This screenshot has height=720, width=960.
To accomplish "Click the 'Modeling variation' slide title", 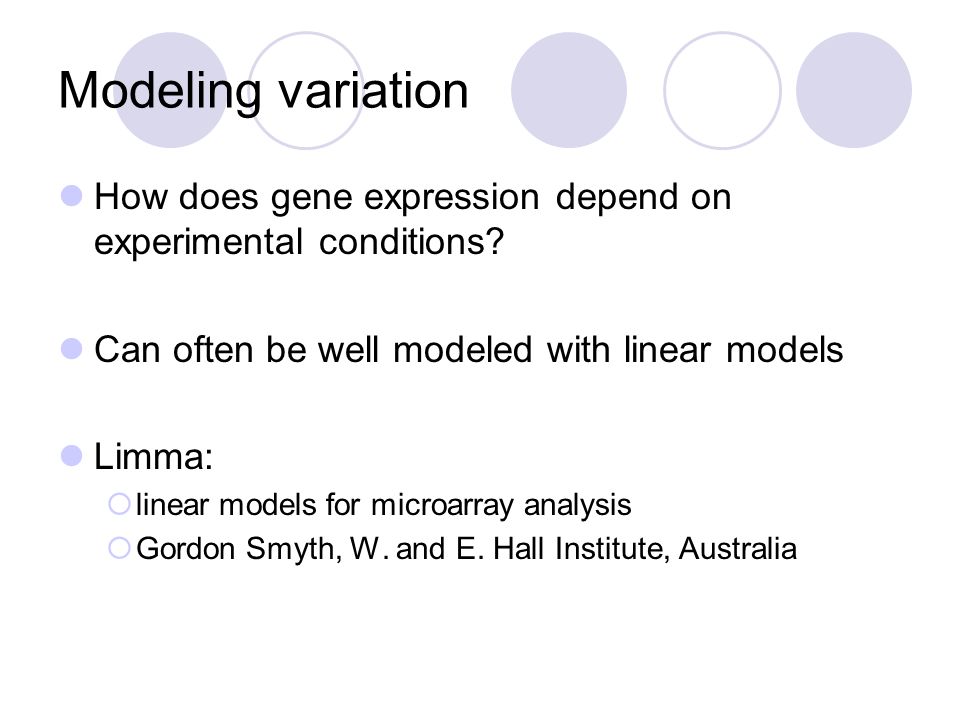I will 263,92.
